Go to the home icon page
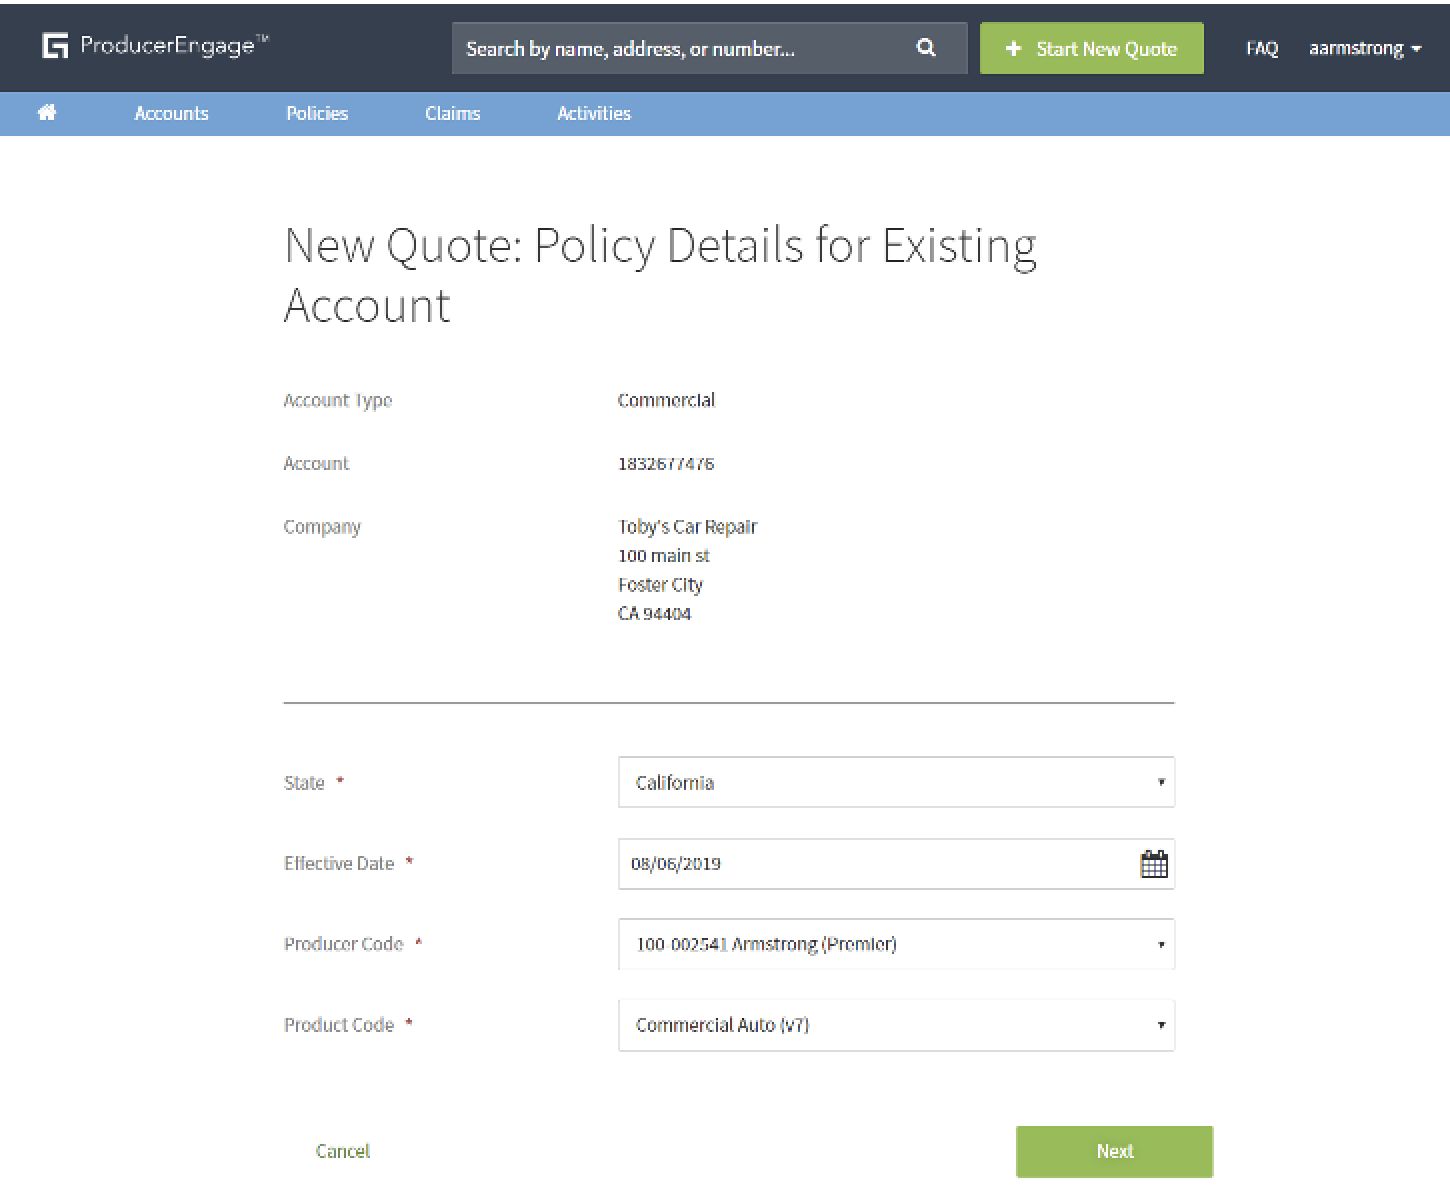Screen dimensions: 1450x1194 (x=47, y=113)
